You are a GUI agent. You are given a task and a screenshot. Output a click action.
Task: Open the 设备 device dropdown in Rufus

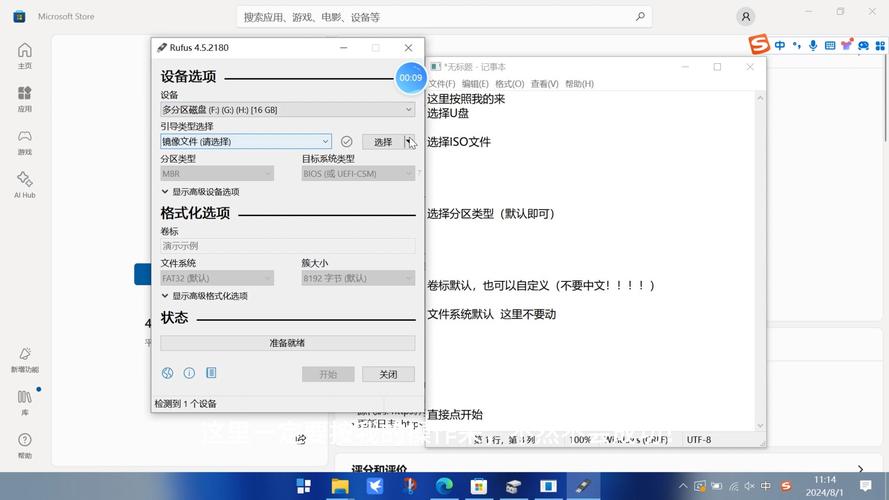pyautogui.click(x=287, y=109)
